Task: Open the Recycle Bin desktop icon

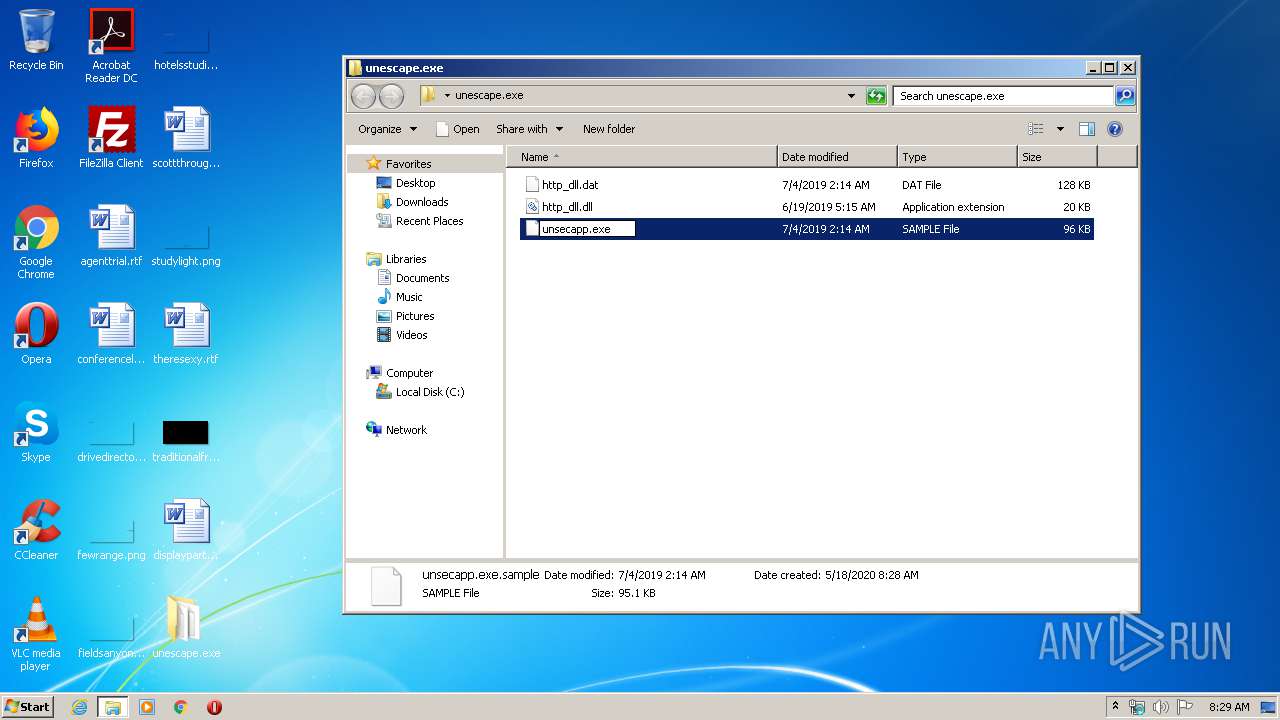Action: pyautogui.click(x=36, y=41)
